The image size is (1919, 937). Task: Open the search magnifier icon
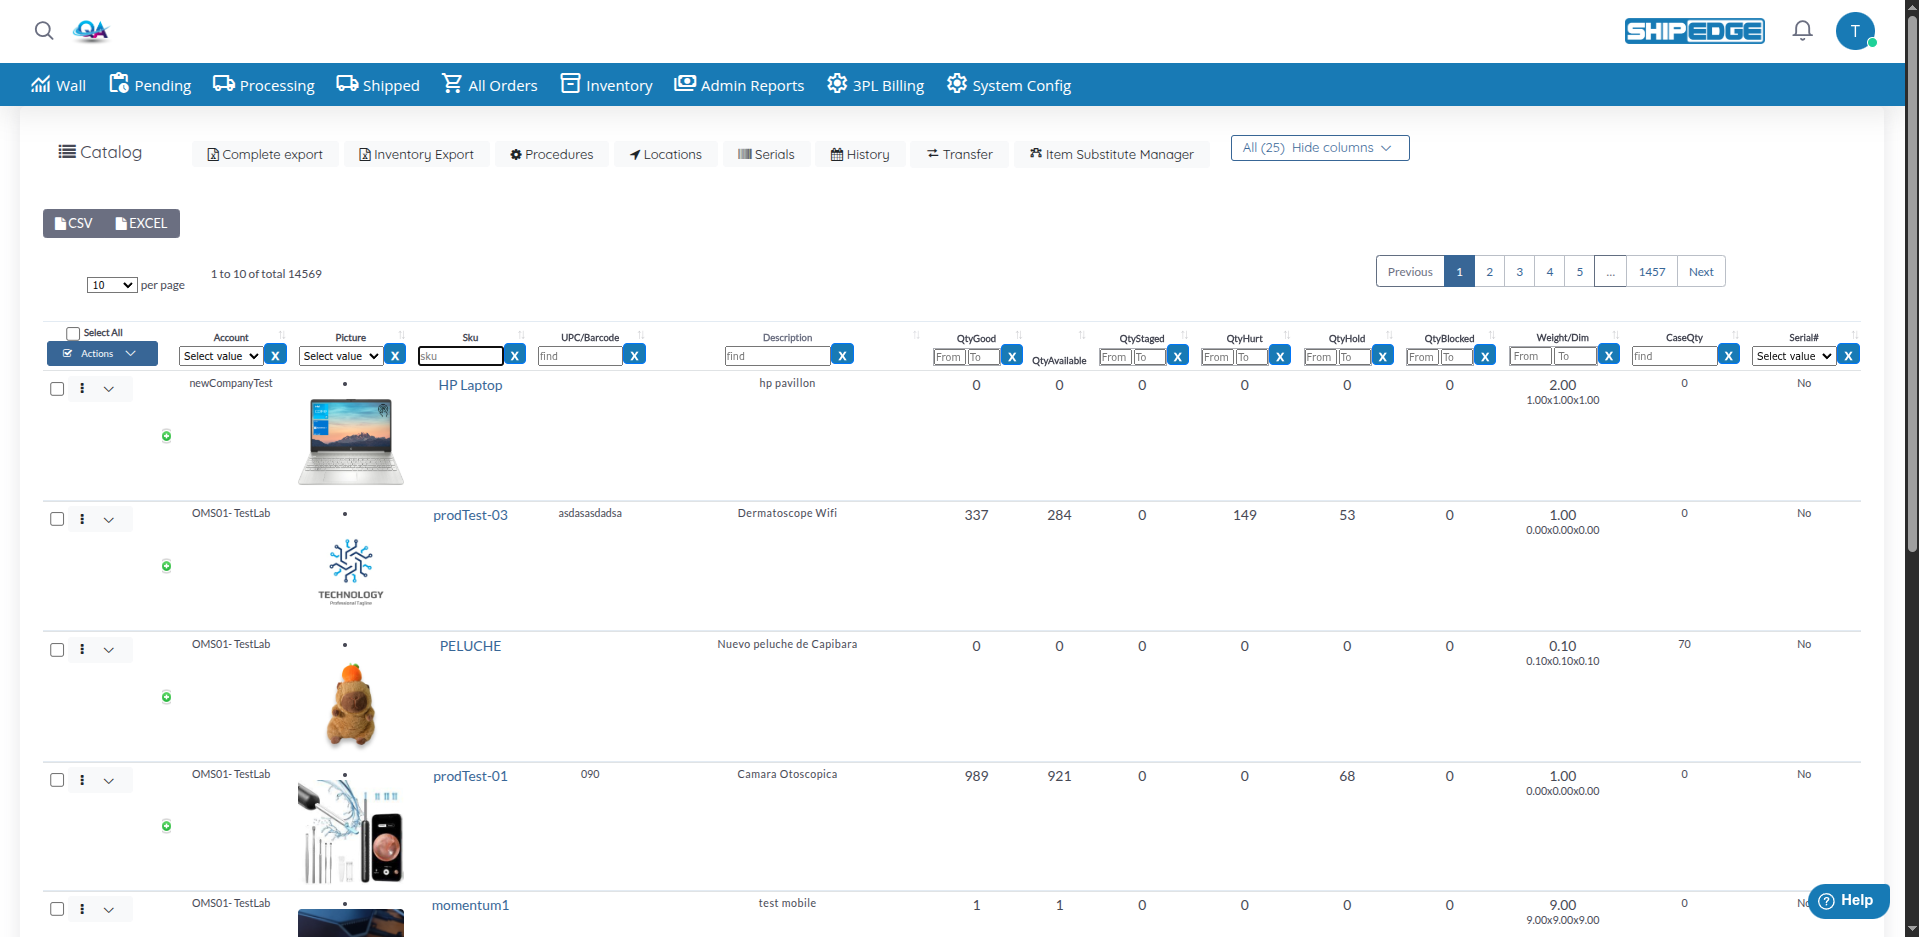(x=44, y=31)
